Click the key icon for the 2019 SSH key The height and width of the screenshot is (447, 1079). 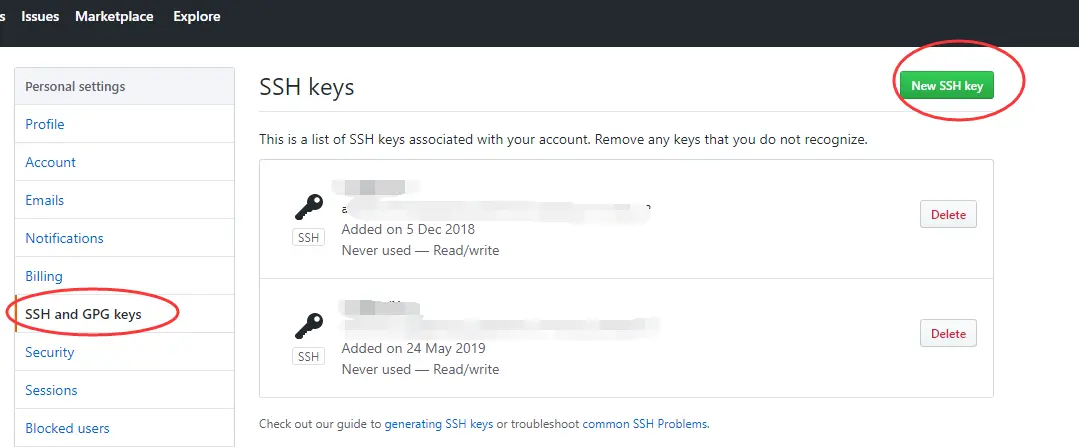coord(309,326)
